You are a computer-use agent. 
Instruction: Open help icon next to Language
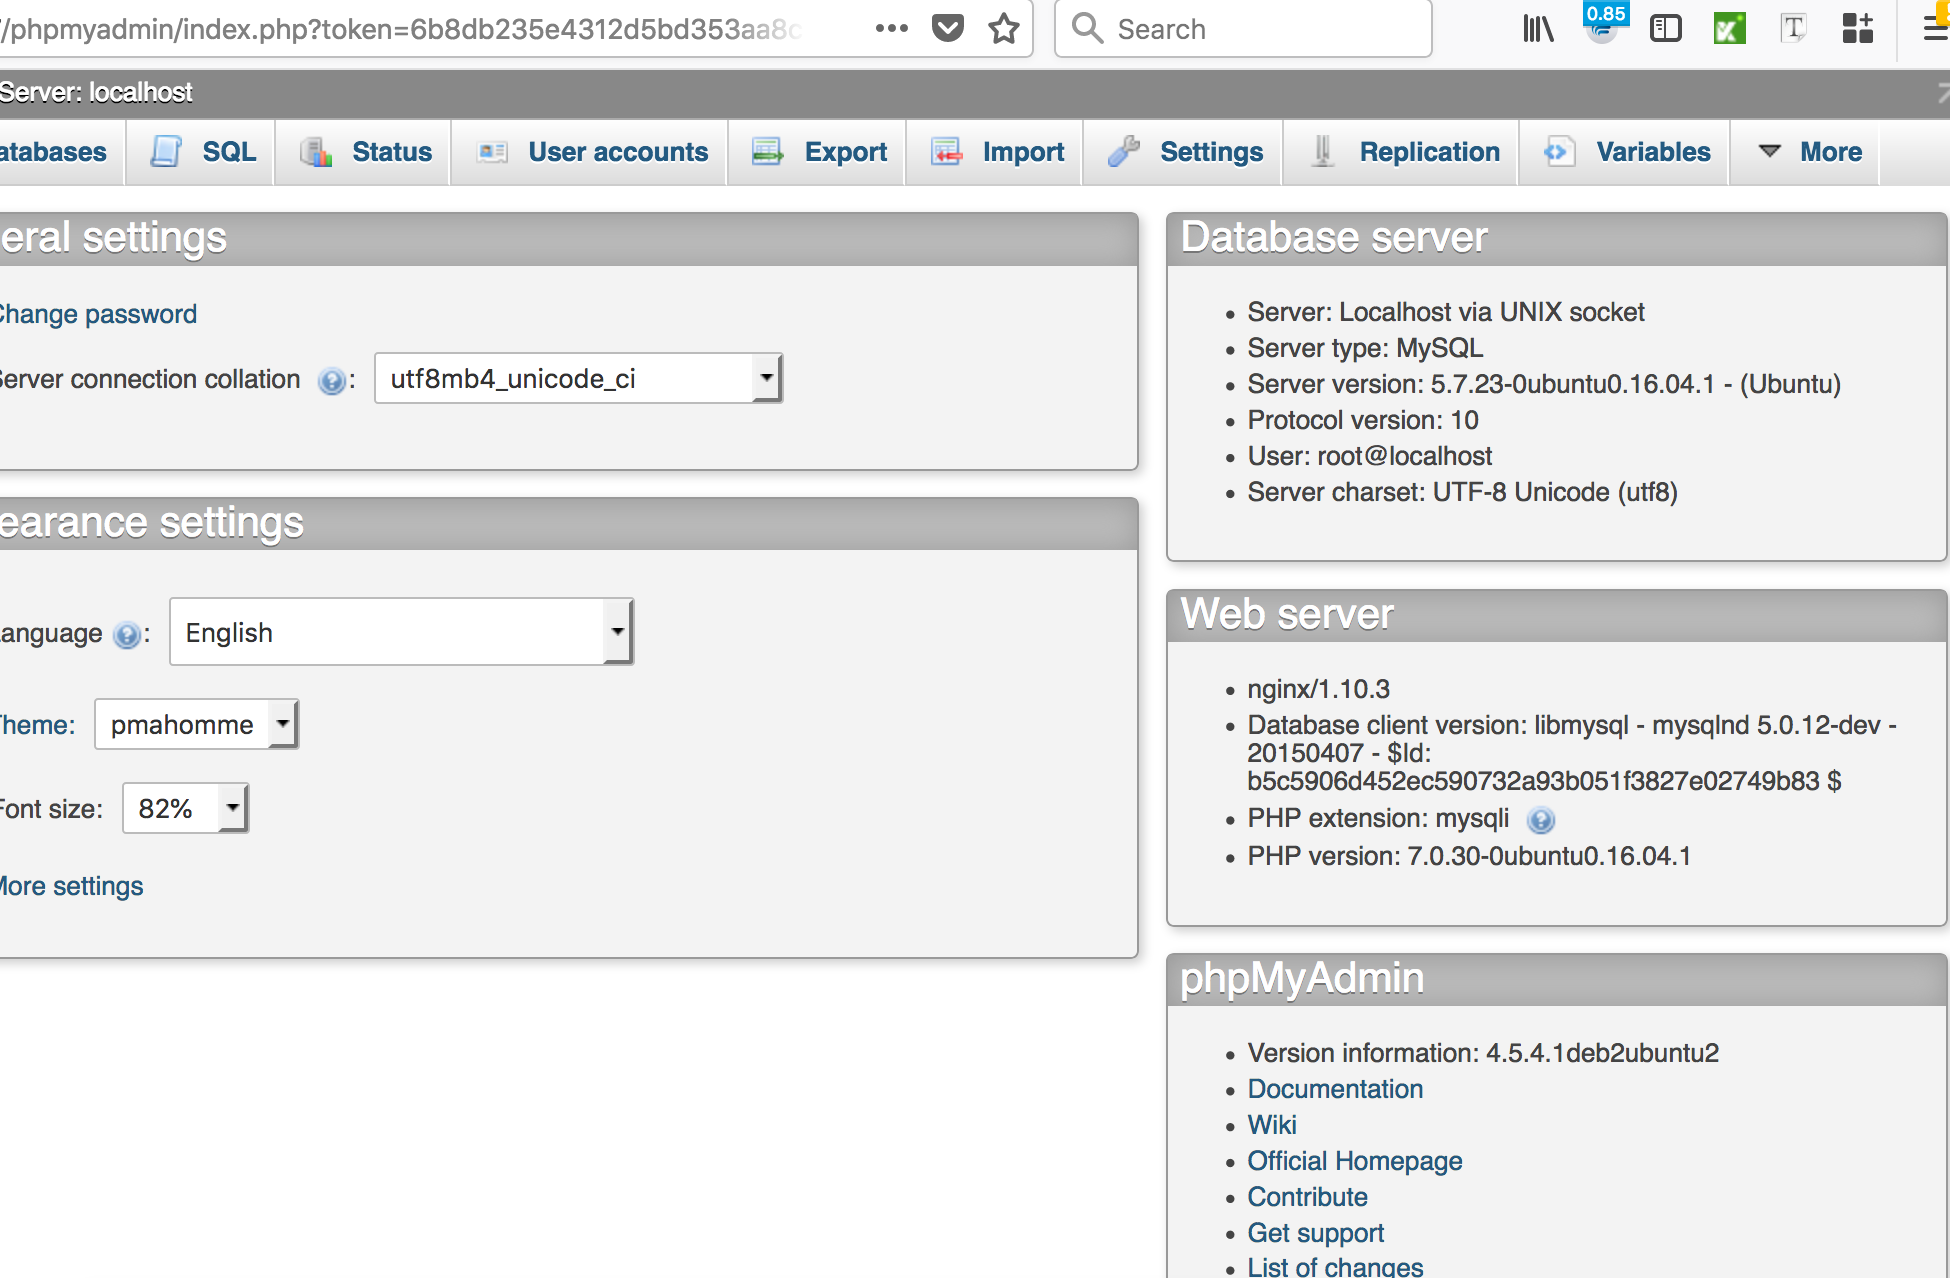coord(127,635)
